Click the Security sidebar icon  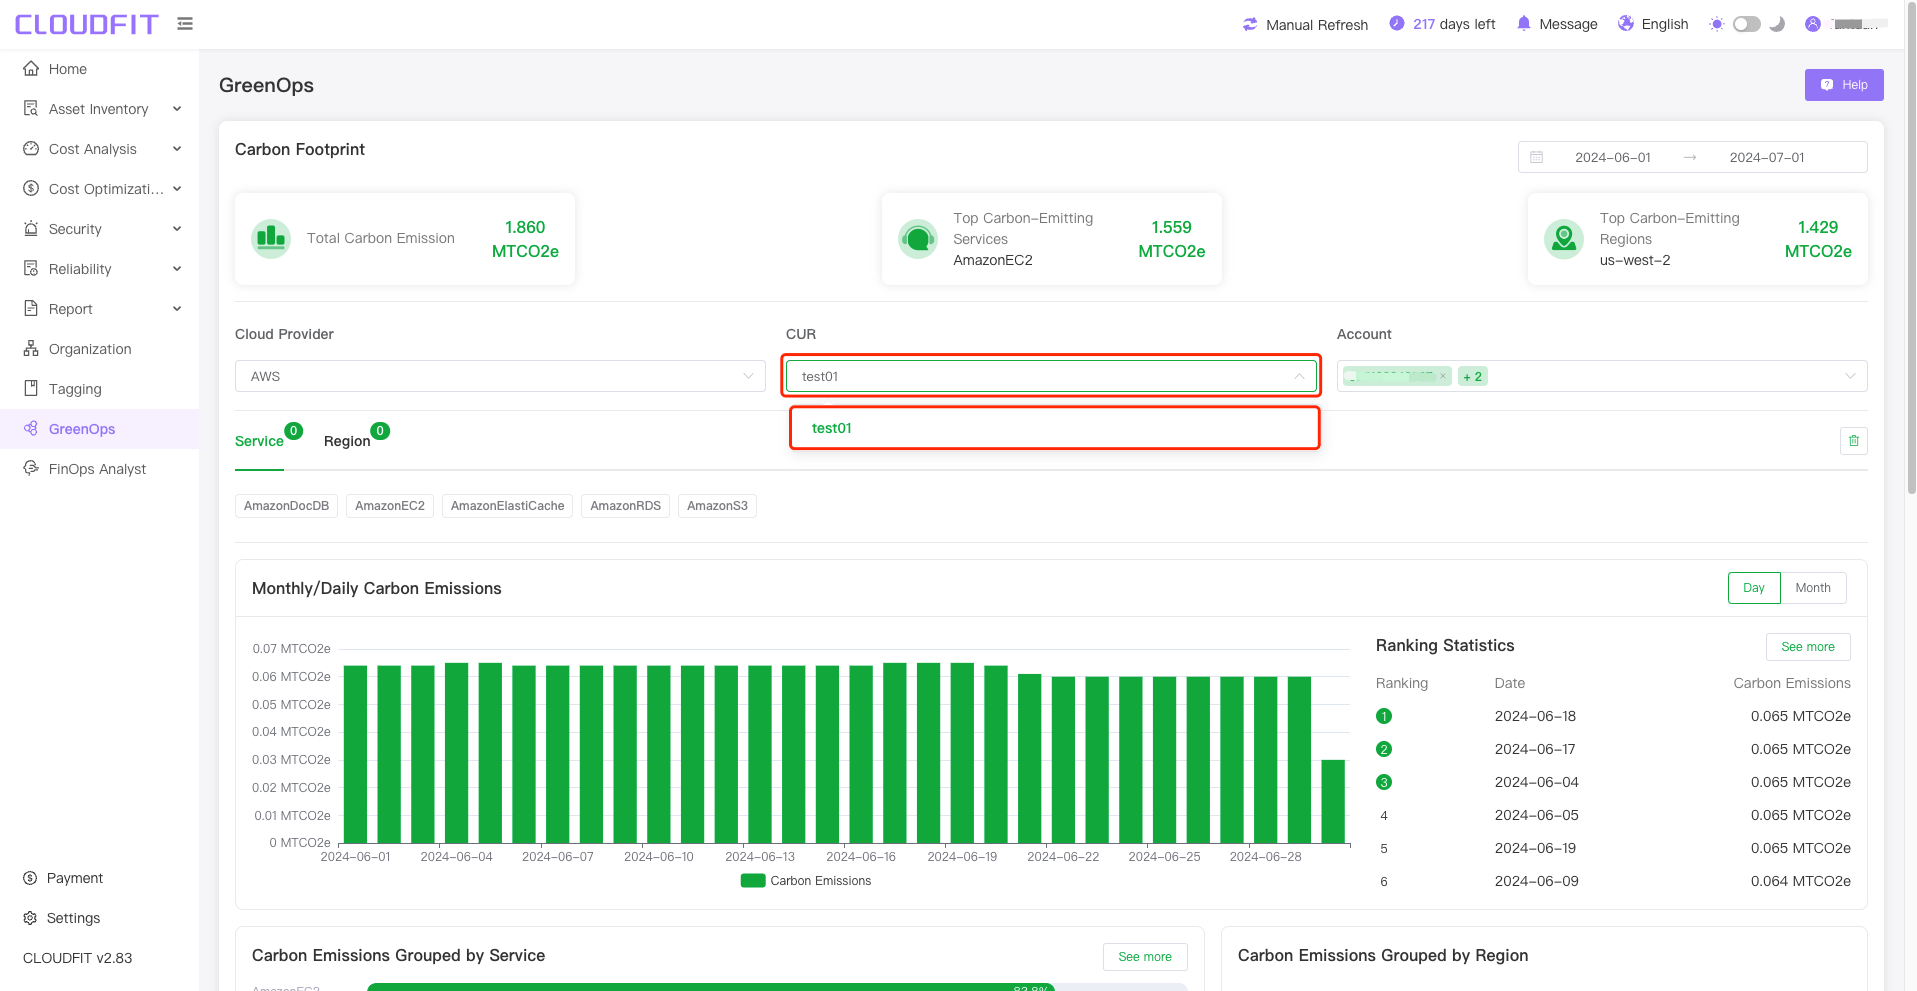tap(31, 229)
